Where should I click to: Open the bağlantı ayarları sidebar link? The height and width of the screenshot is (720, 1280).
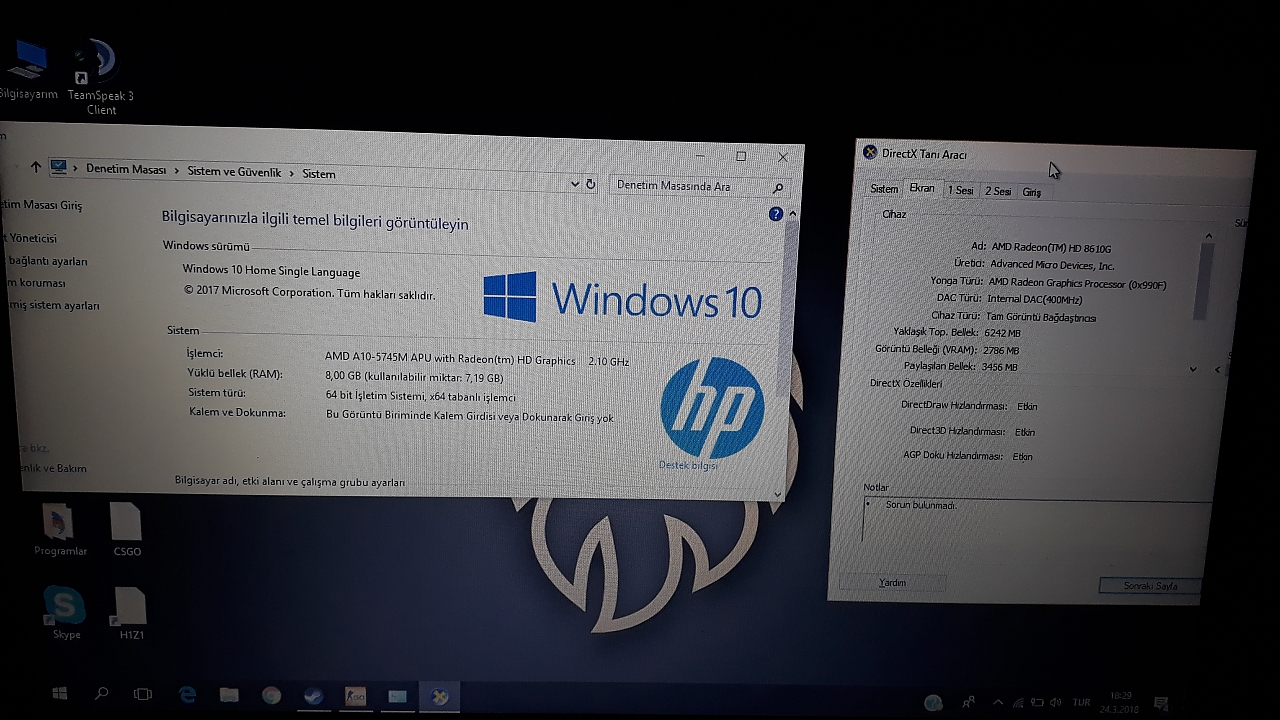[47, 261]
